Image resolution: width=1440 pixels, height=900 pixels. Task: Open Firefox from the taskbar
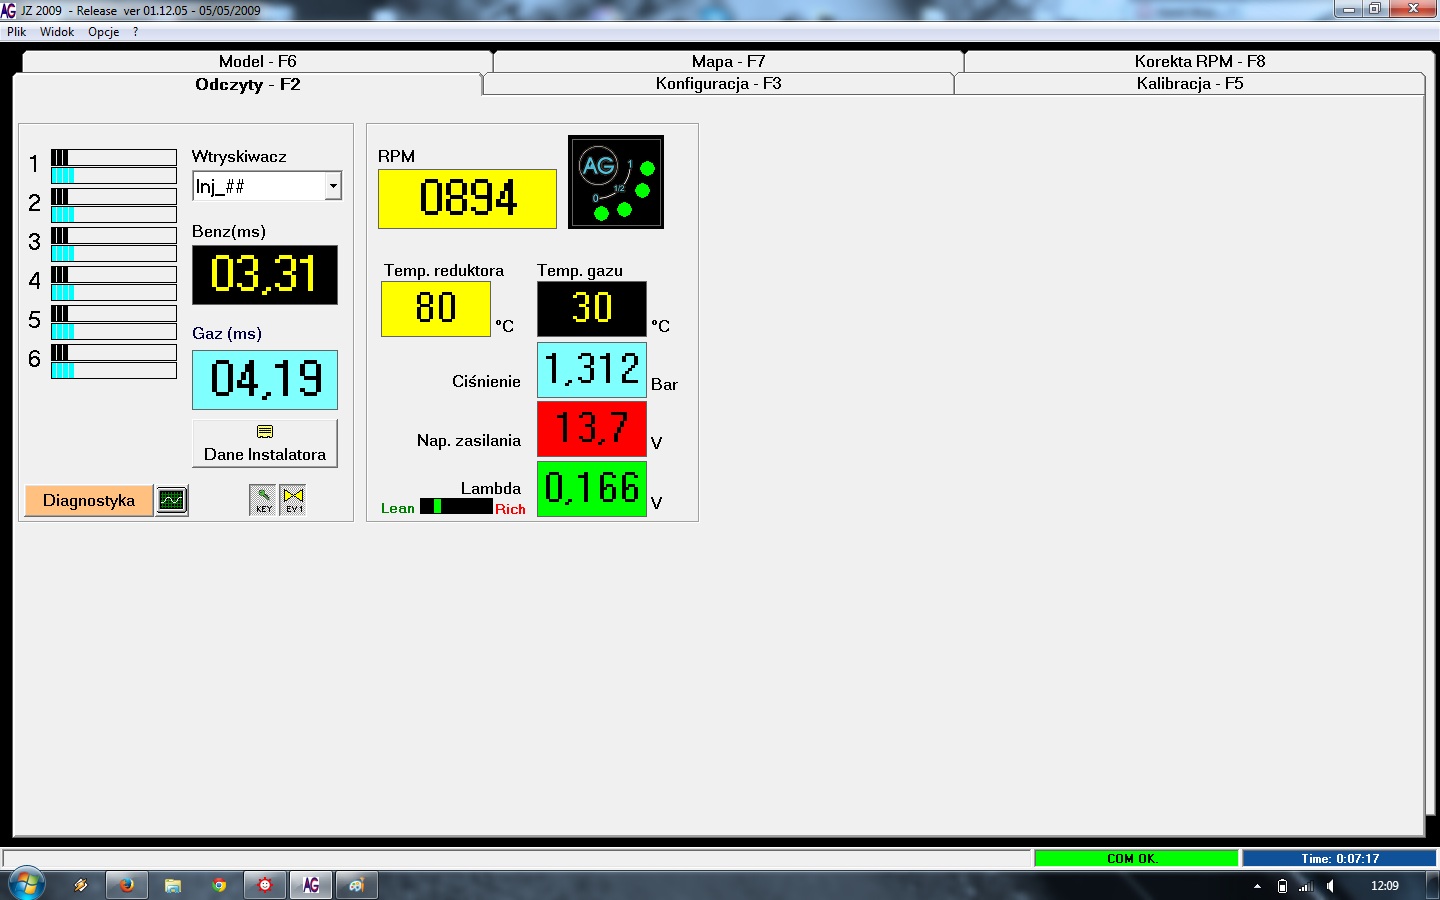(127, 885)
